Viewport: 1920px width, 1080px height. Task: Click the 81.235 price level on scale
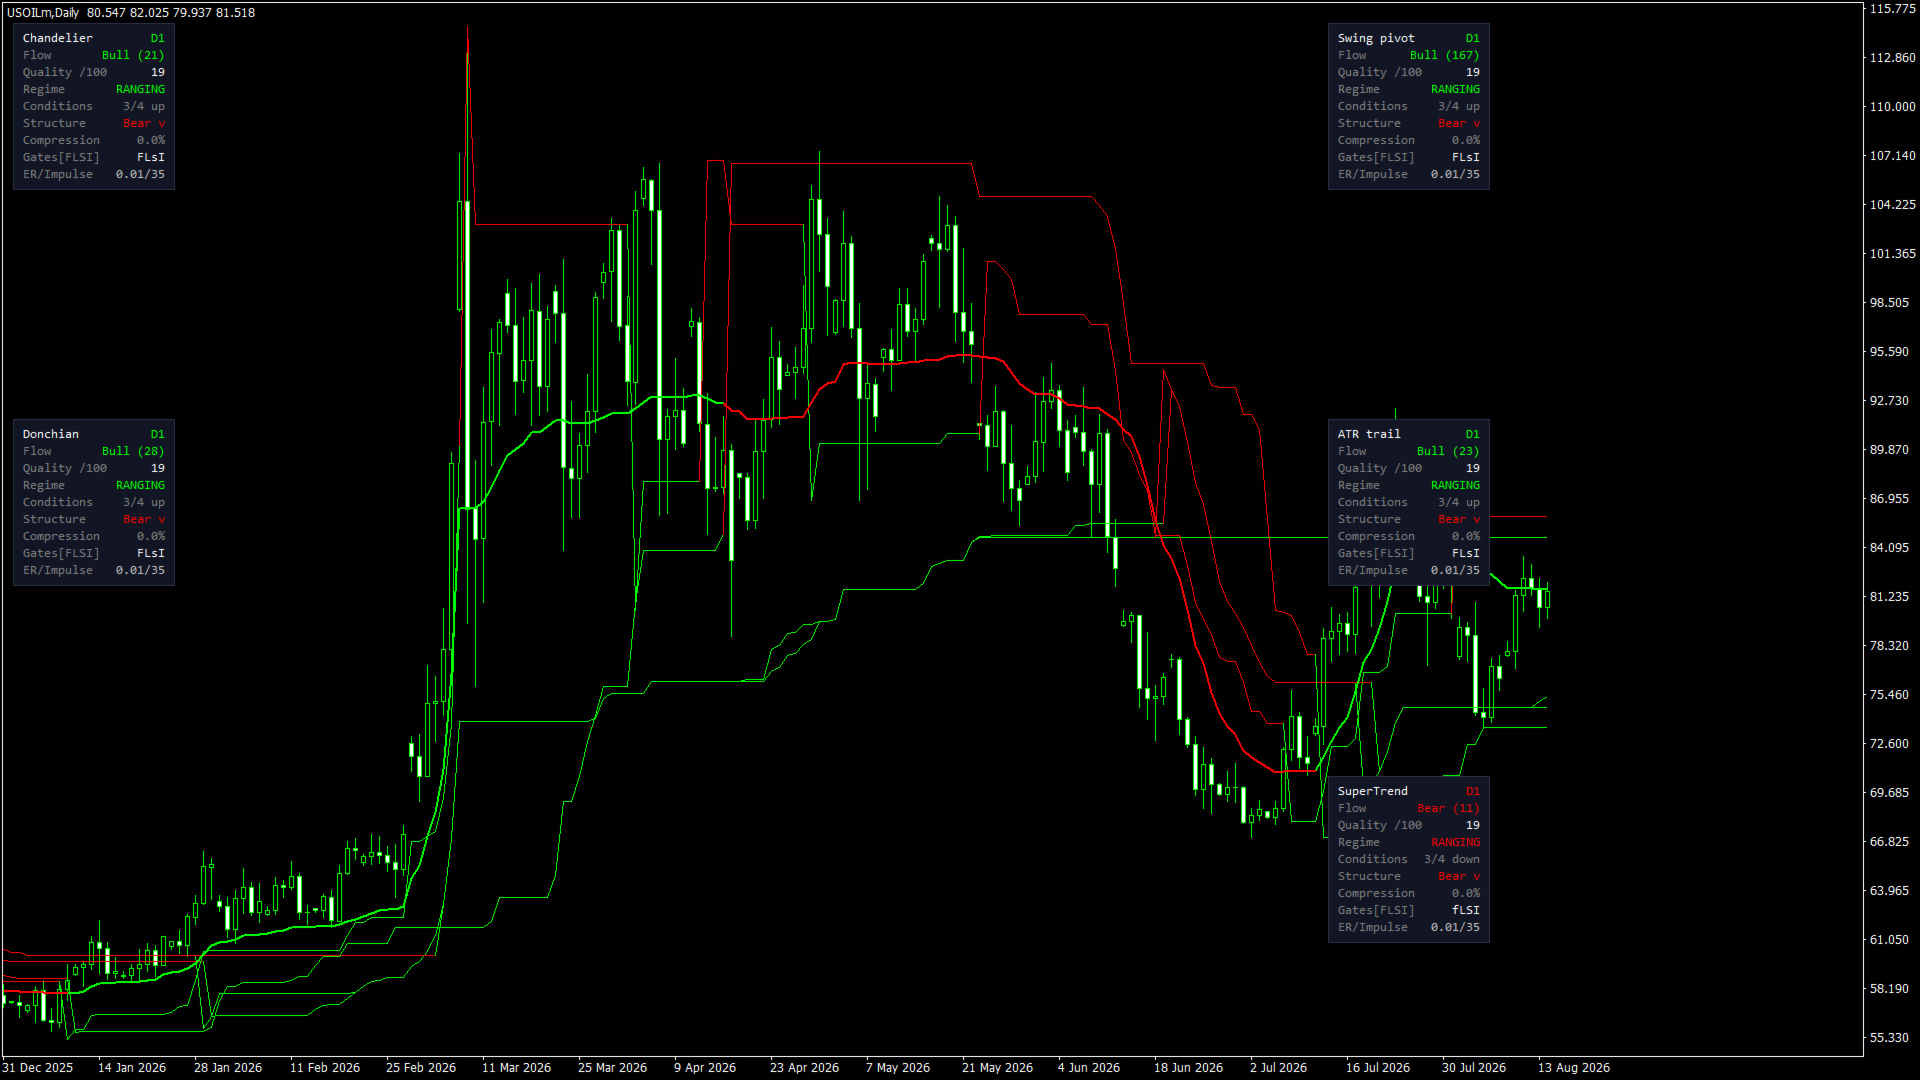point(1890,597)
